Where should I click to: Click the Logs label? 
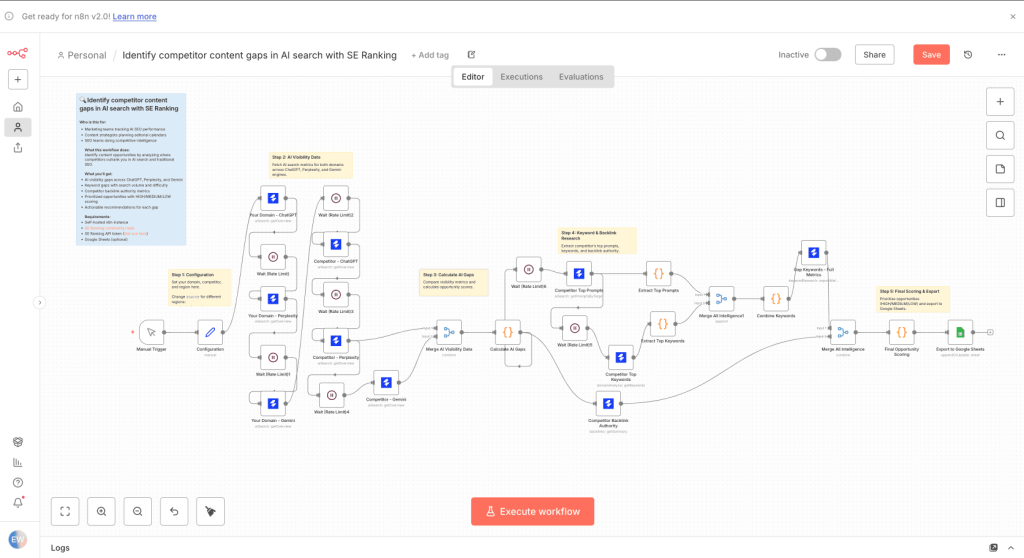point(60,548)
